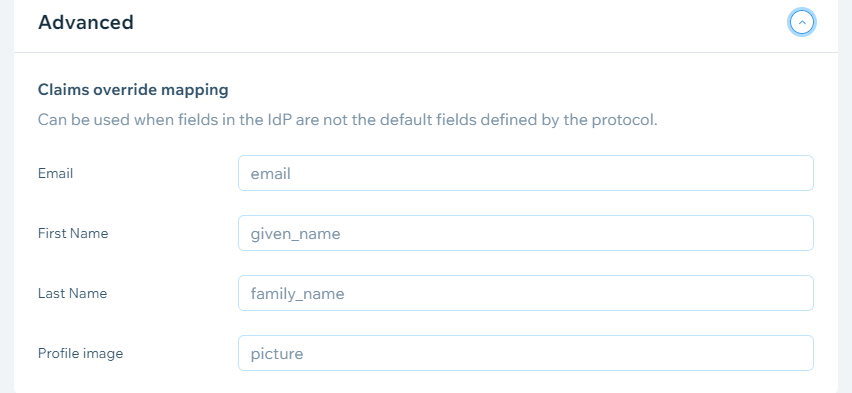
Task: Click the 'given_name' placeholder text
Action: (295, 234)
